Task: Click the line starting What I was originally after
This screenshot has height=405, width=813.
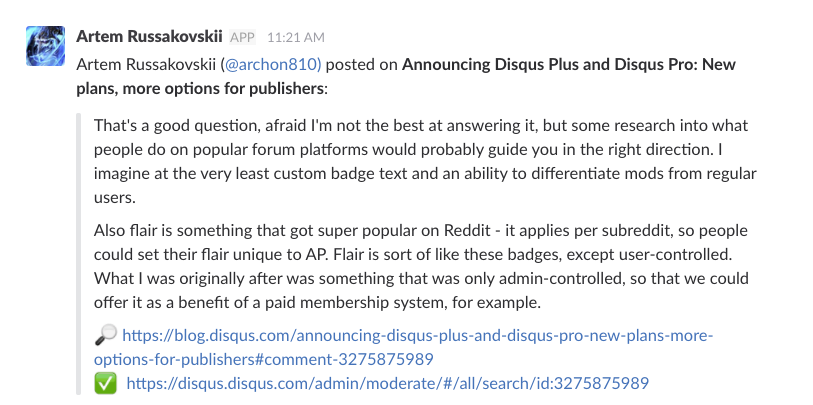Action: click(421, 278)
